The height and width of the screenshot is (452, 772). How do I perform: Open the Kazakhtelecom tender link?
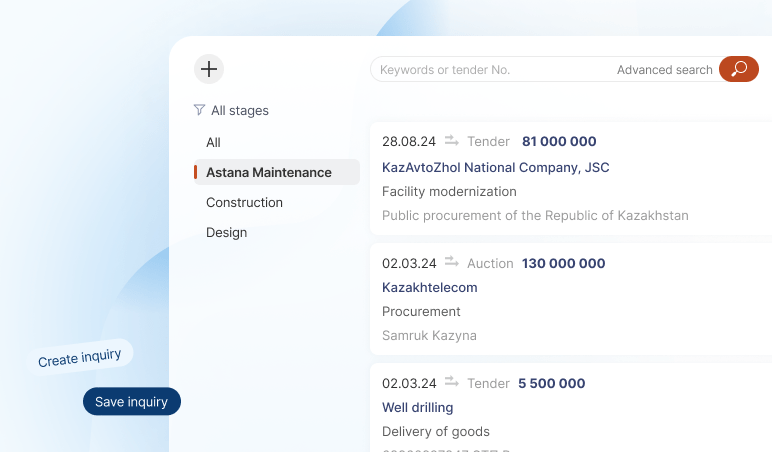coord(430,288)
